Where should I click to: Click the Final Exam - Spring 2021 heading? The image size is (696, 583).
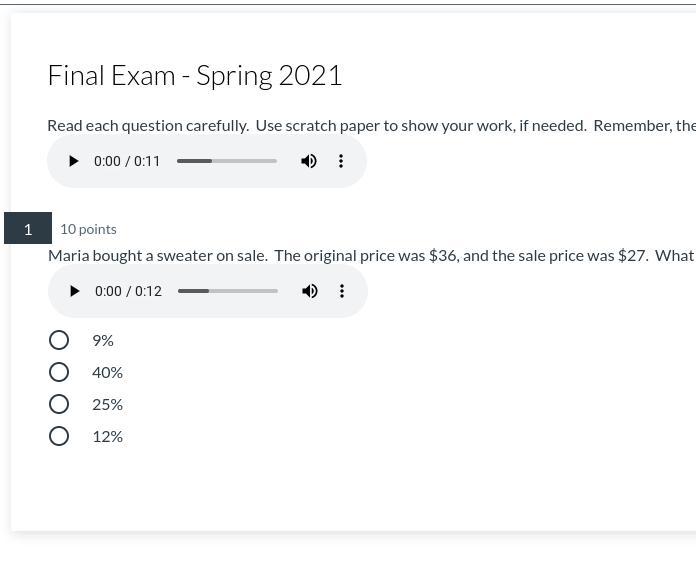click(x=195, y=76)
